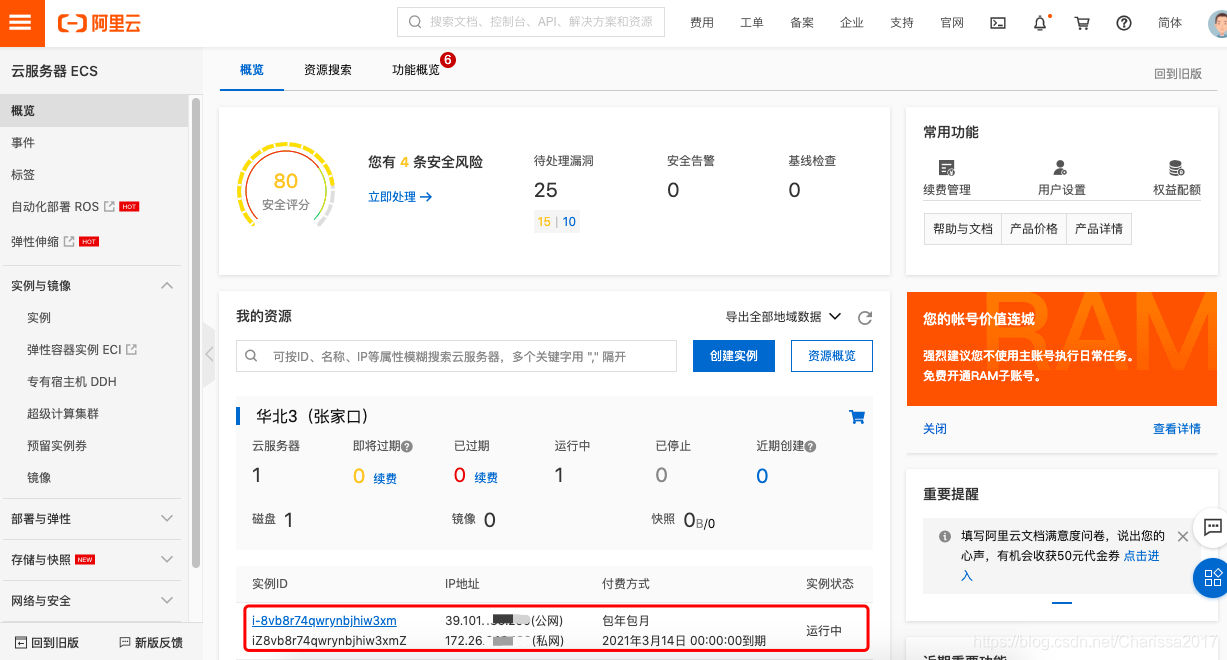1227x660 pixels.
Task: Click the 续费管理 renewal icon
Action: [x=947, y=168]
